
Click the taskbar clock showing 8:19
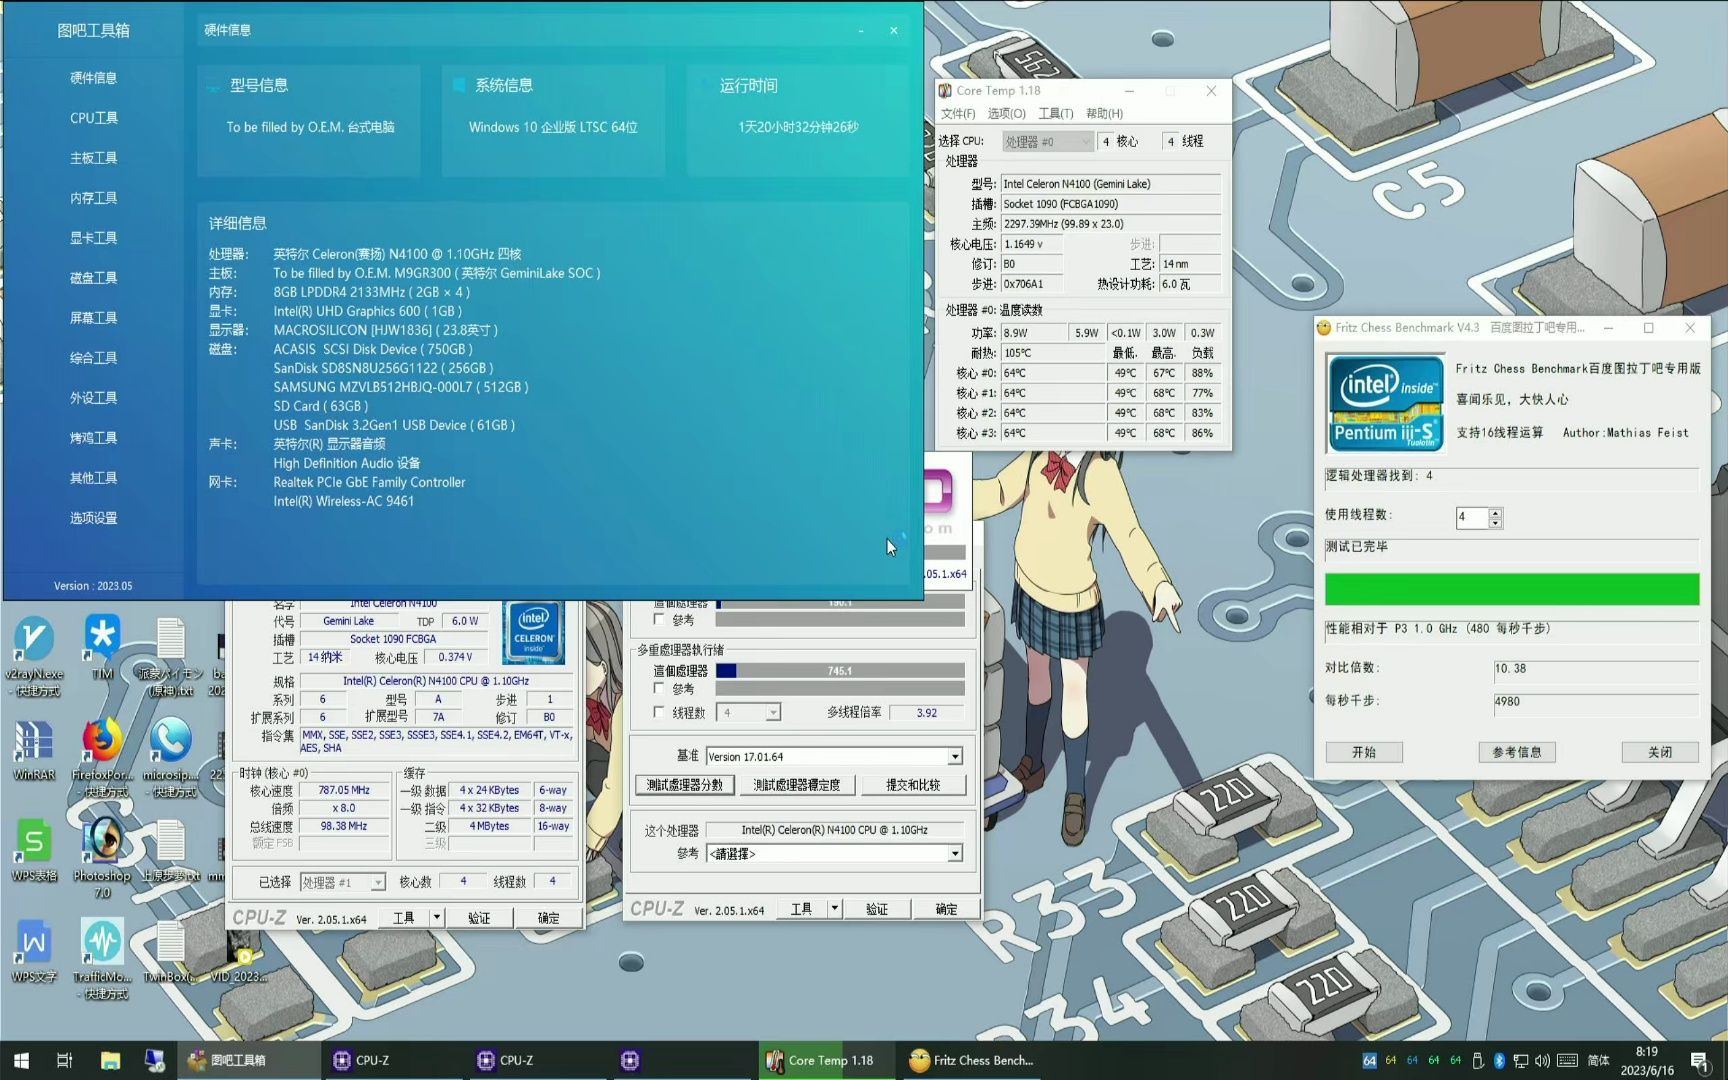pos(1647,1060)
